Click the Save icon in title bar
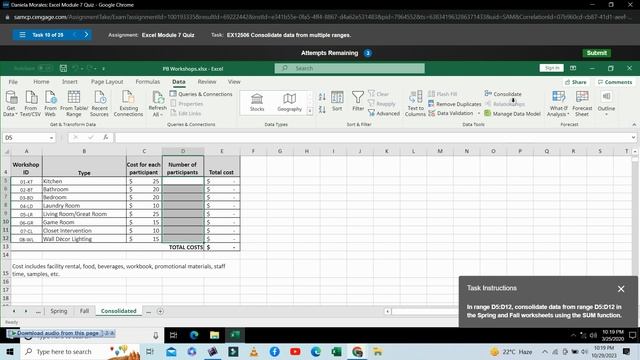The width and height of the screenshot is (640, 360). 63,68
